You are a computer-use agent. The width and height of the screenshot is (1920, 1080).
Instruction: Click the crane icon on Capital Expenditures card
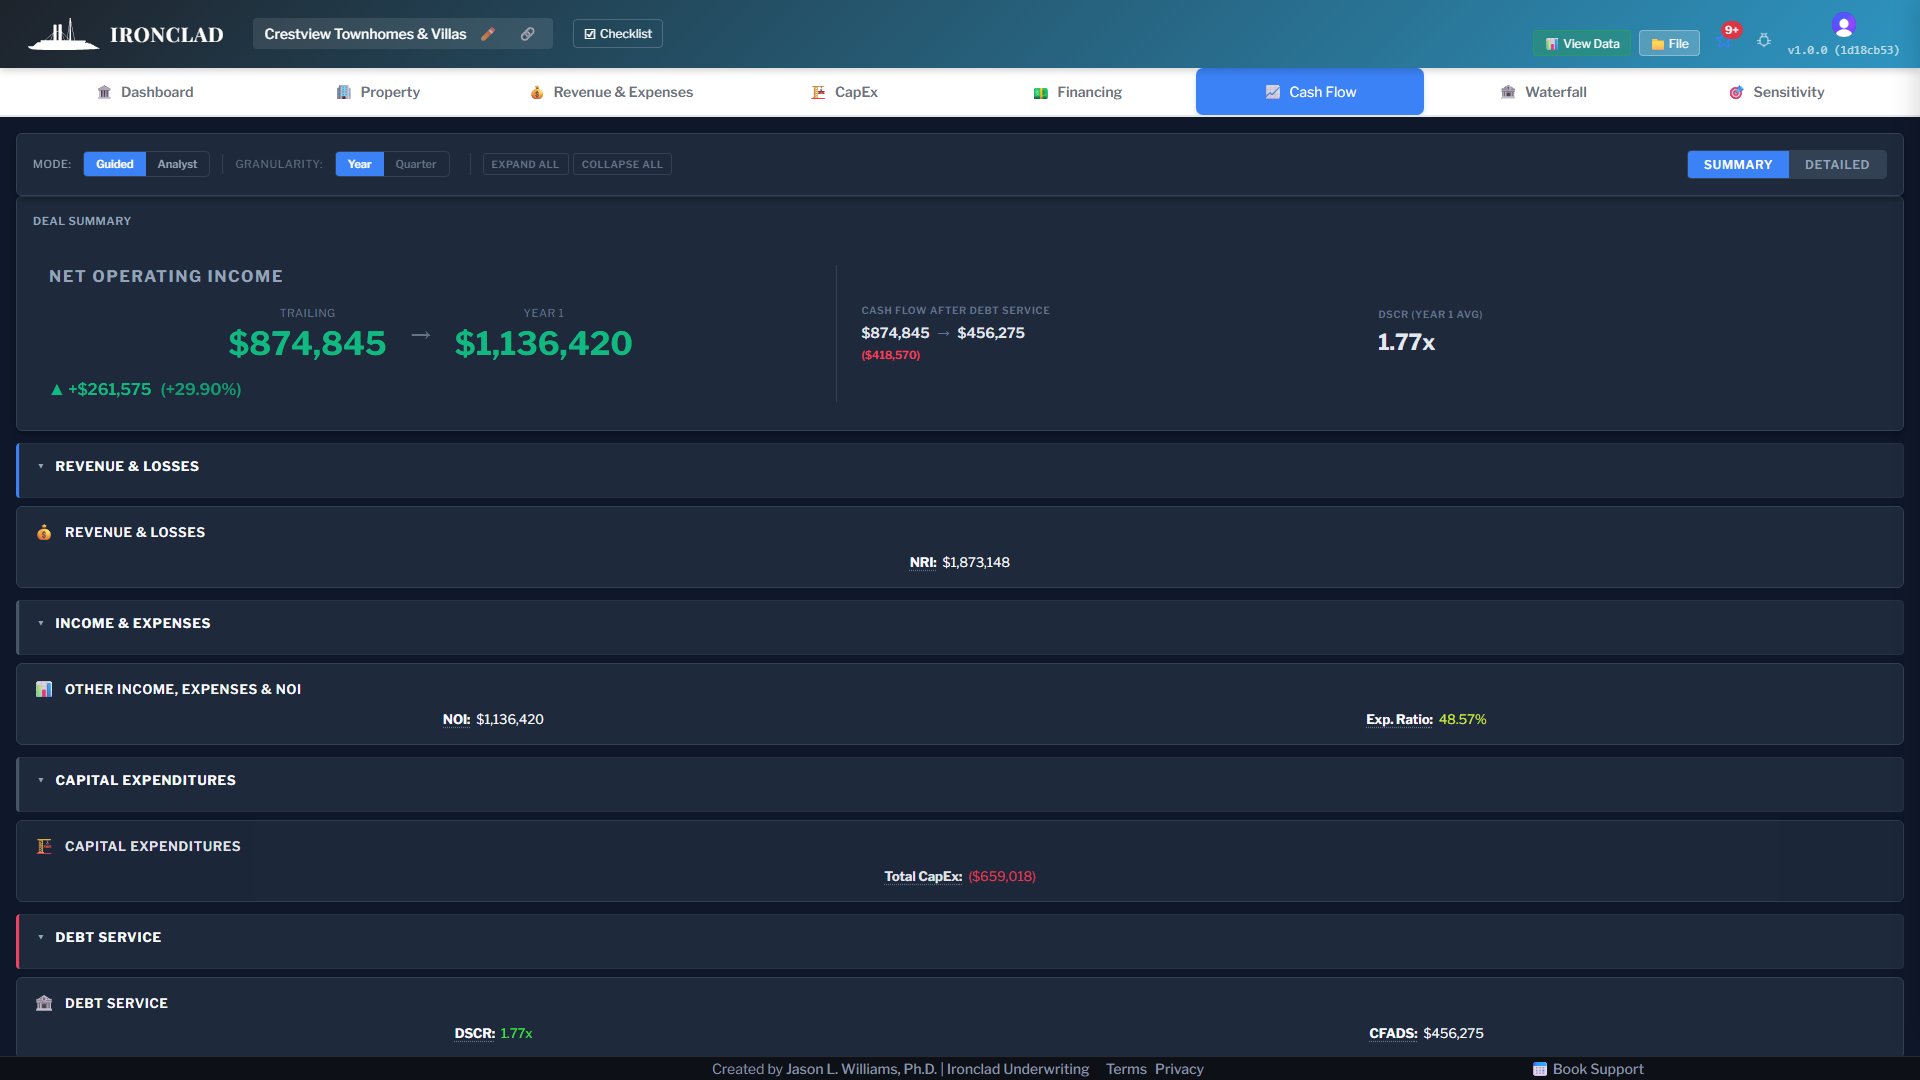pyautogui.click(x=44, y=846)
